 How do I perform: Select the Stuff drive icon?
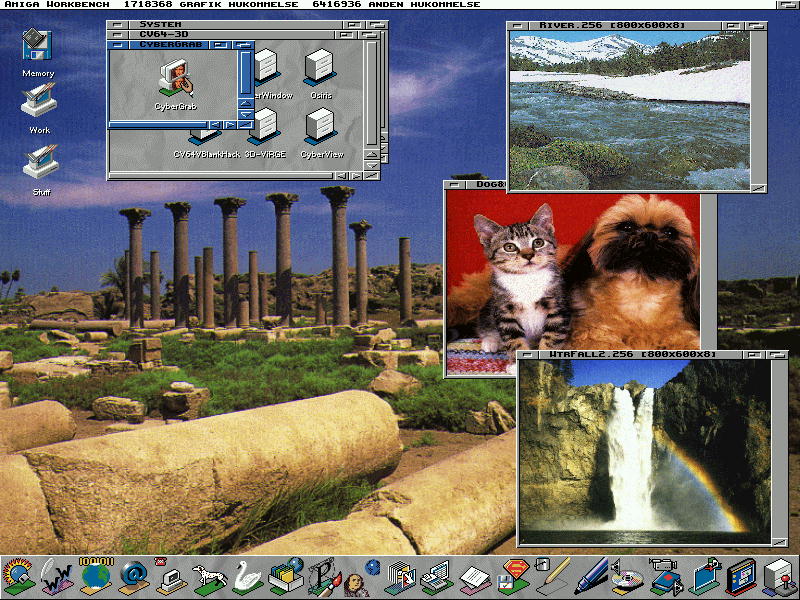pos(40,162)
